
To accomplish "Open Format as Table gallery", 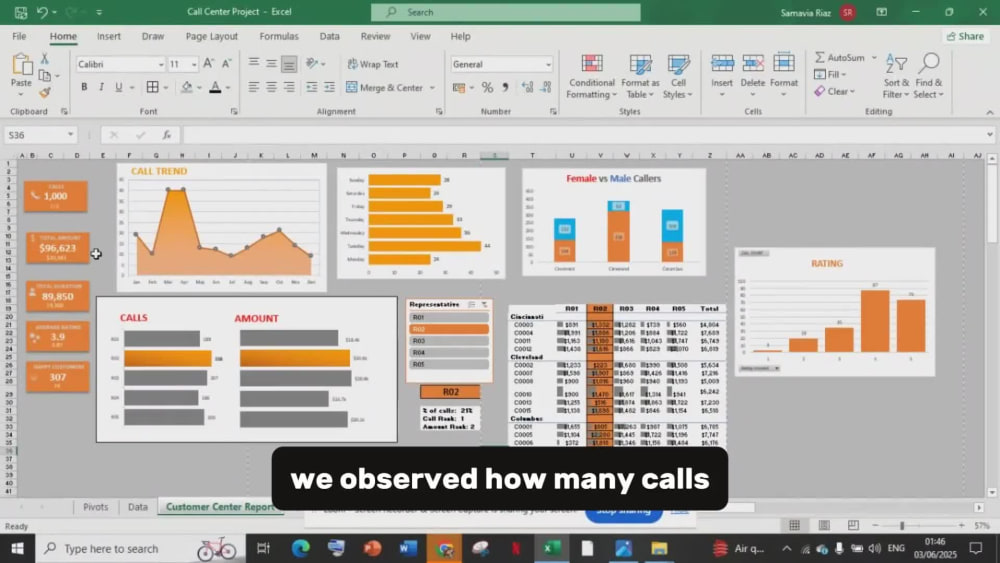I will coord(640,77).
